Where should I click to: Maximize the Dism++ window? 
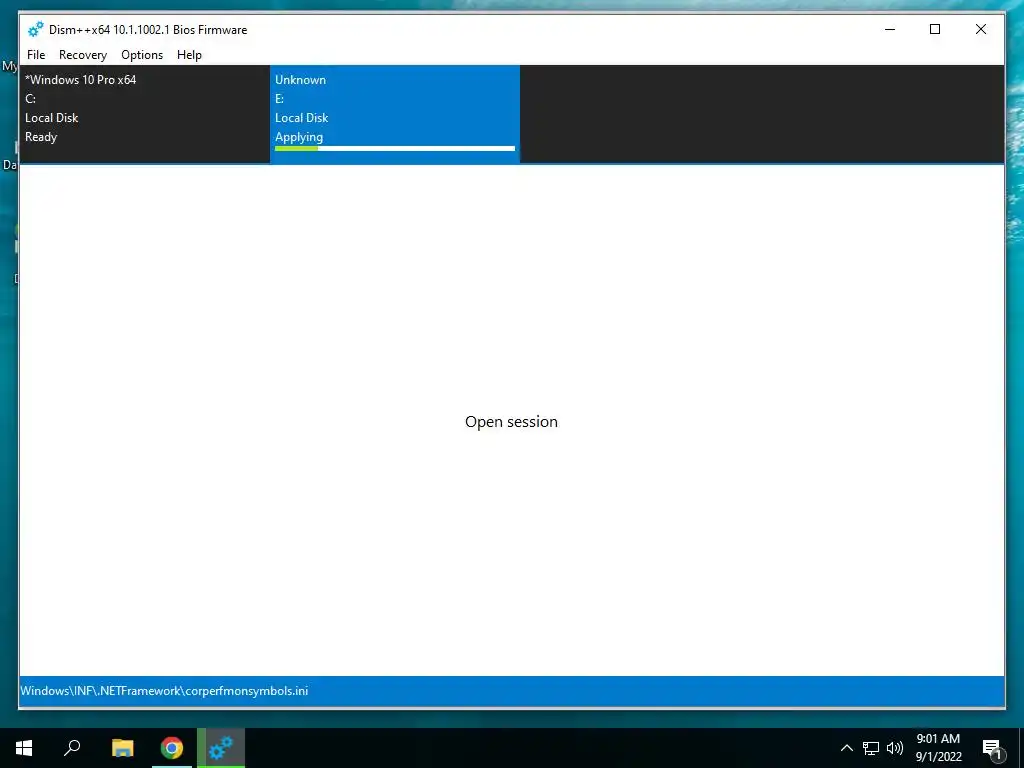(x=935, y=29)
